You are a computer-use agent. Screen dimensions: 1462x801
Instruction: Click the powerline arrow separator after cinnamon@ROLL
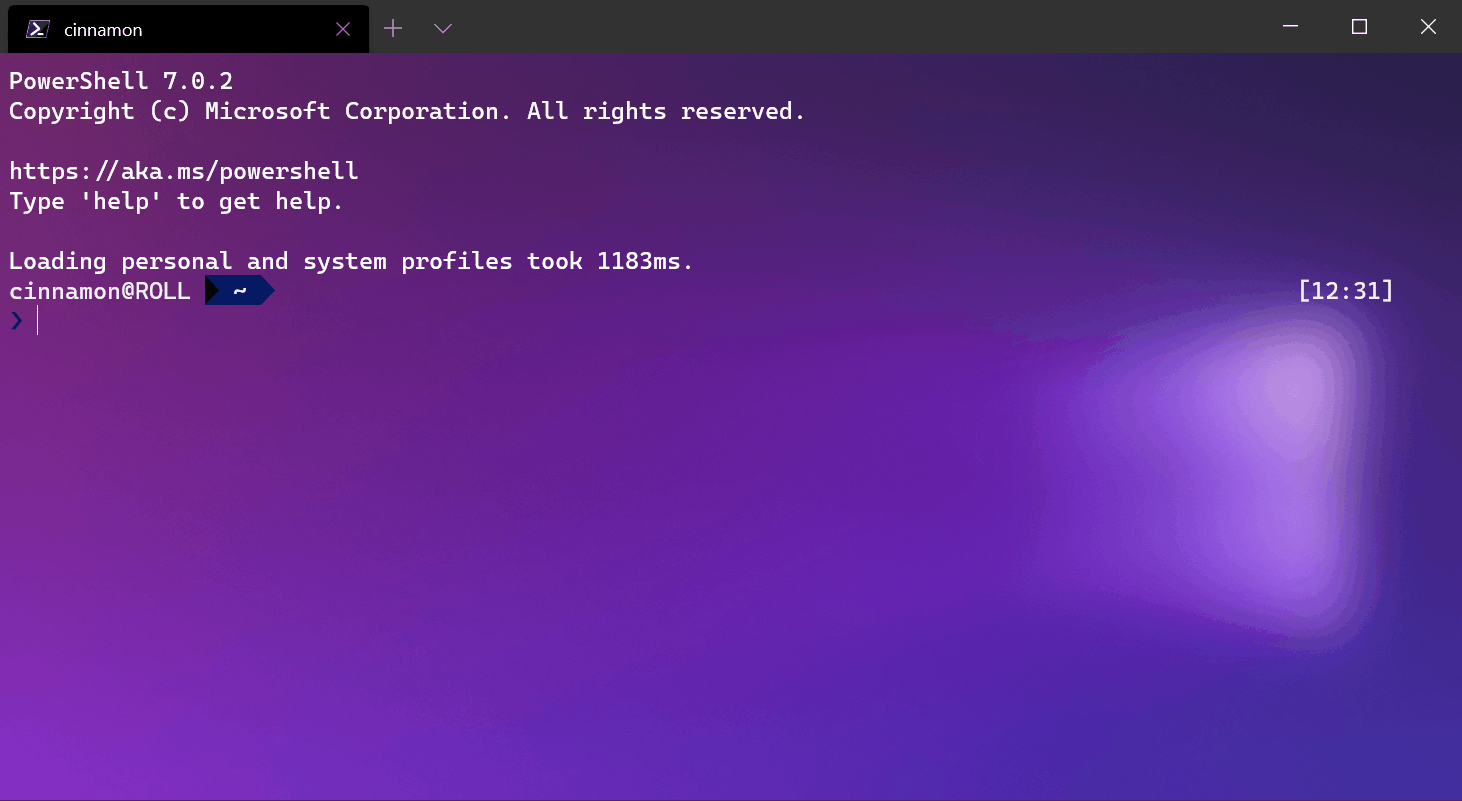point(211,290)
